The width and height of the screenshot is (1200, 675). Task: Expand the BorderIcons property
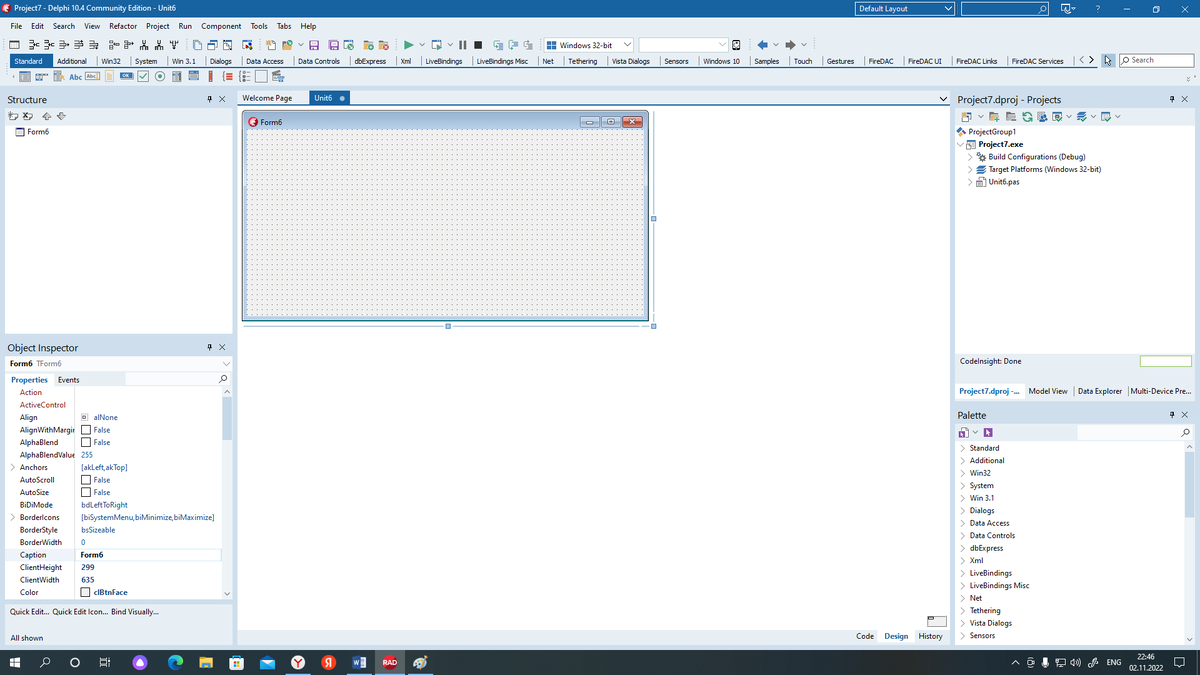13,517
